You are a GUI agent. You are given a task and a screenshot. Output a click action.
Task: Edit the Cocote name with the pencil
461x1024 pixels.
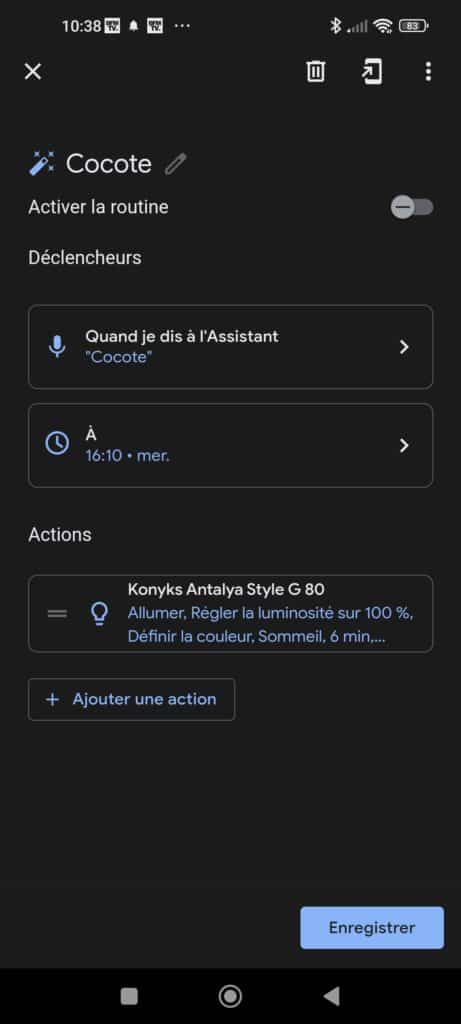click(x=176, y=164)
